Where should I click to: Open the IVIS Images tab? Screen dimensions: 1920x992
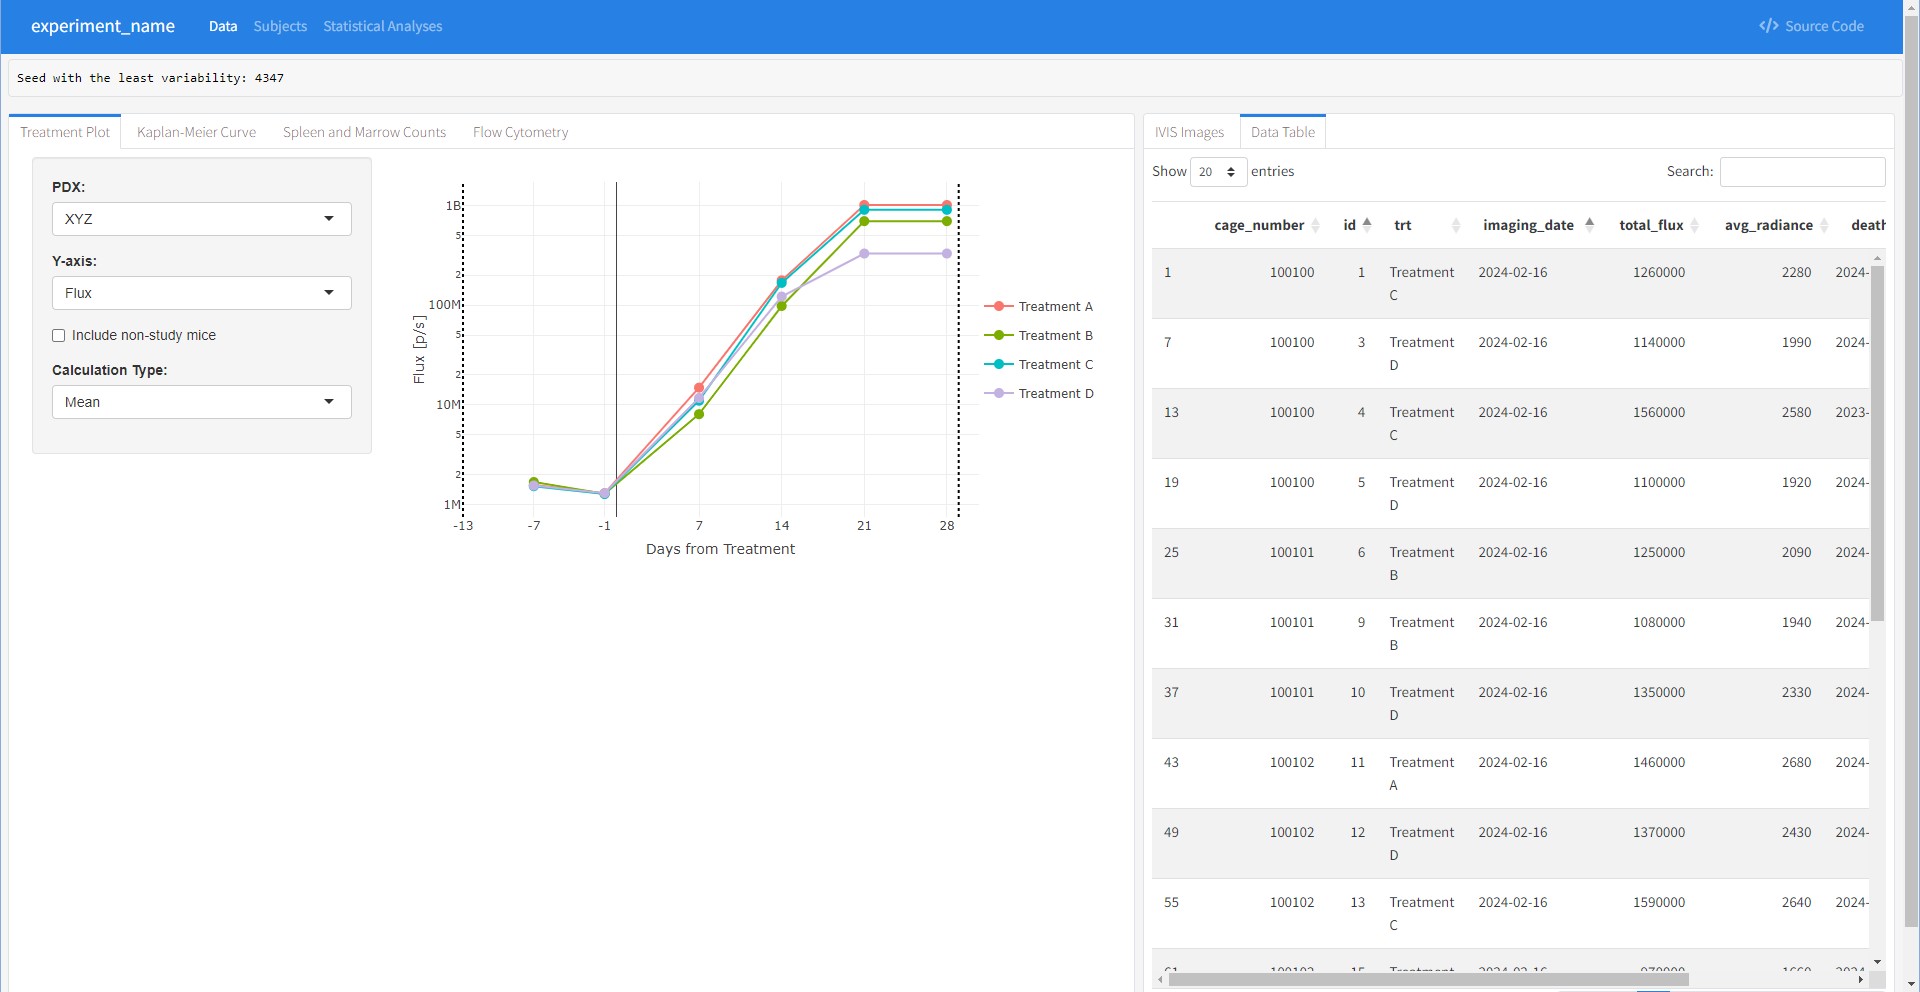click(x=1189, y=132)
